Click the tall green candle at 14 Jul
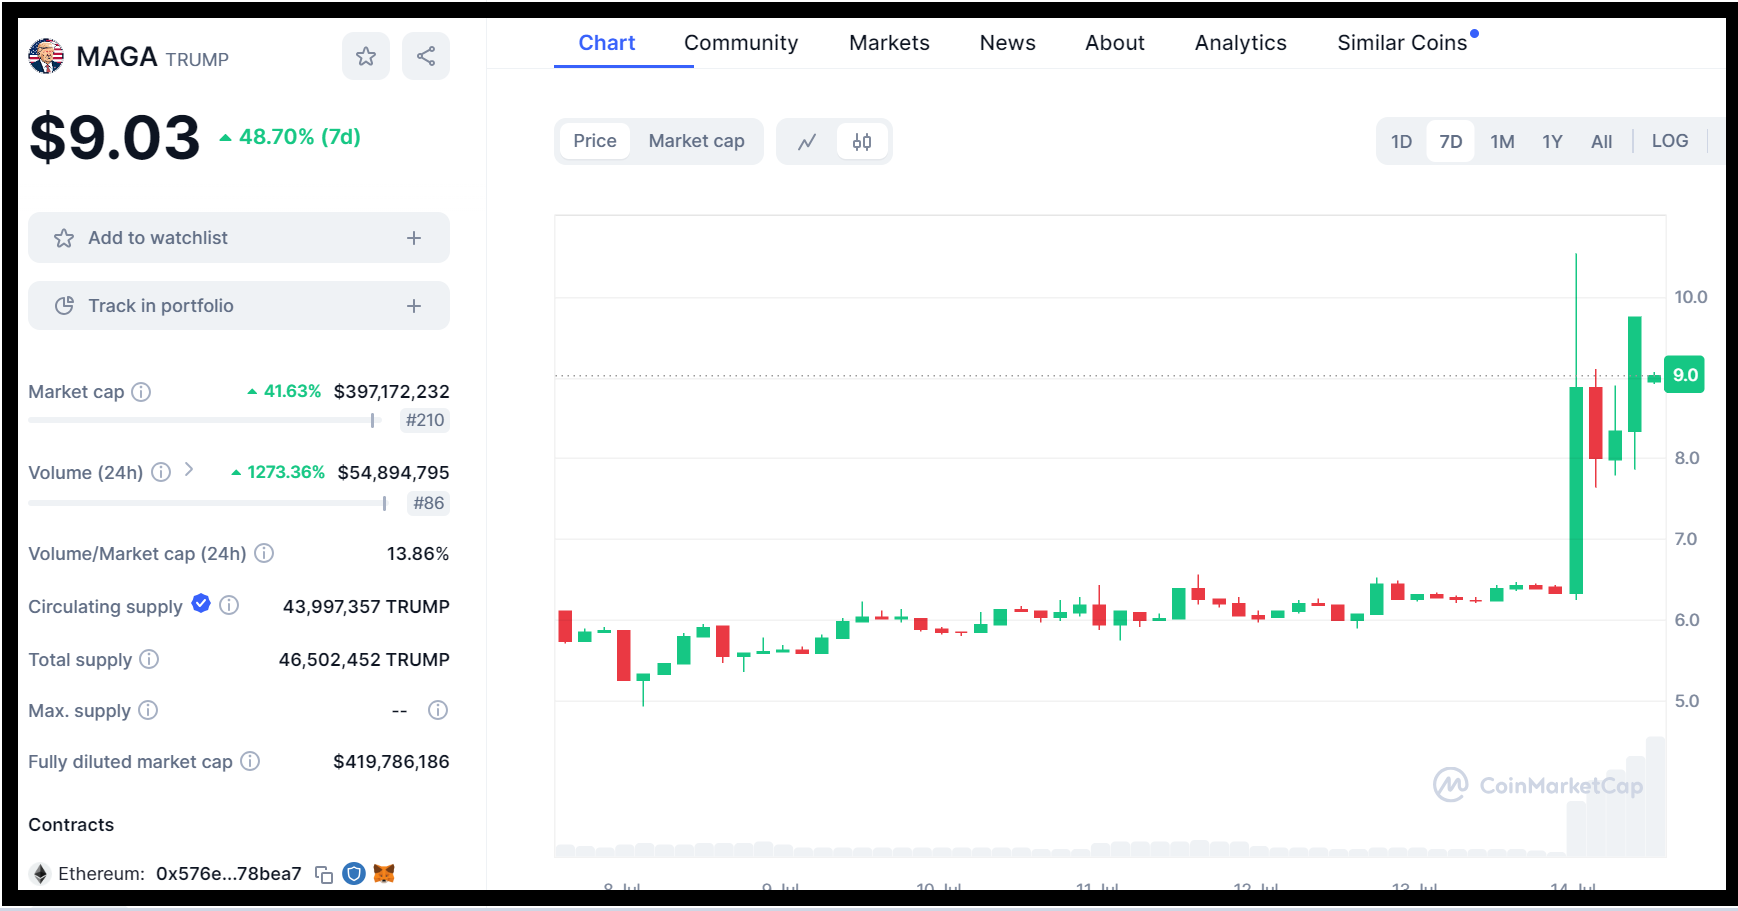The height and width of the screenshot is (911, 1738). point(1576,490)
